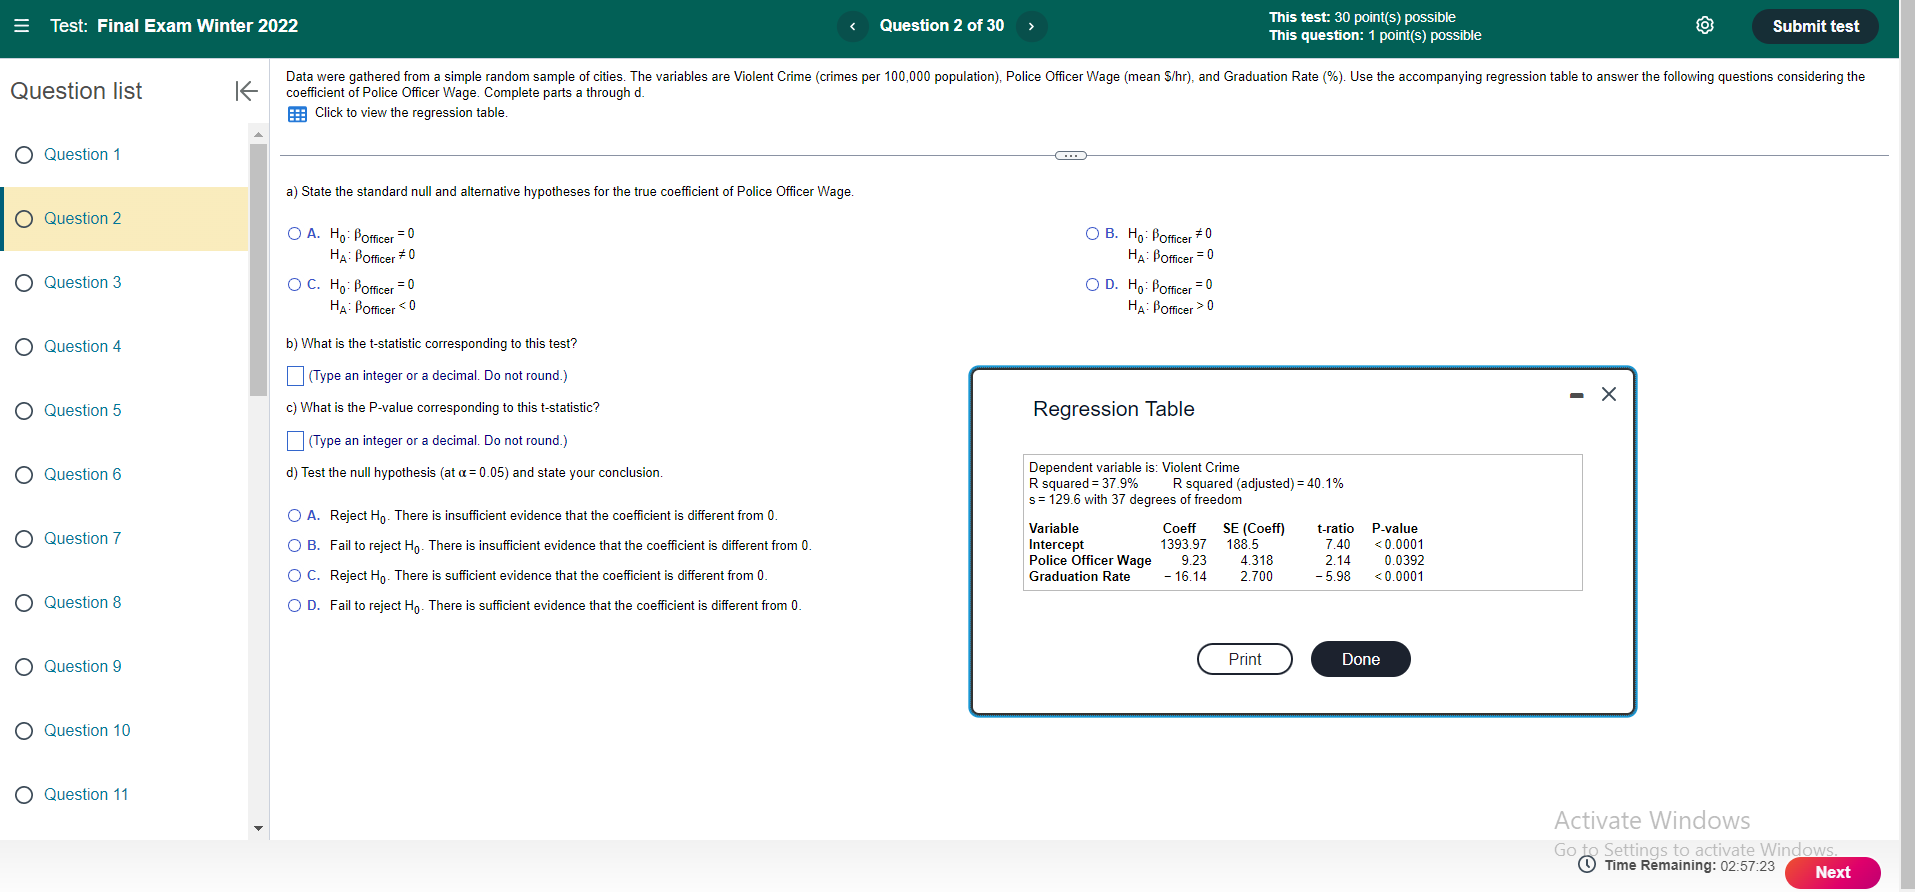Minimize the Regression Table dialog
The width and height of the screenshot is (1915, 892).
1577,396
